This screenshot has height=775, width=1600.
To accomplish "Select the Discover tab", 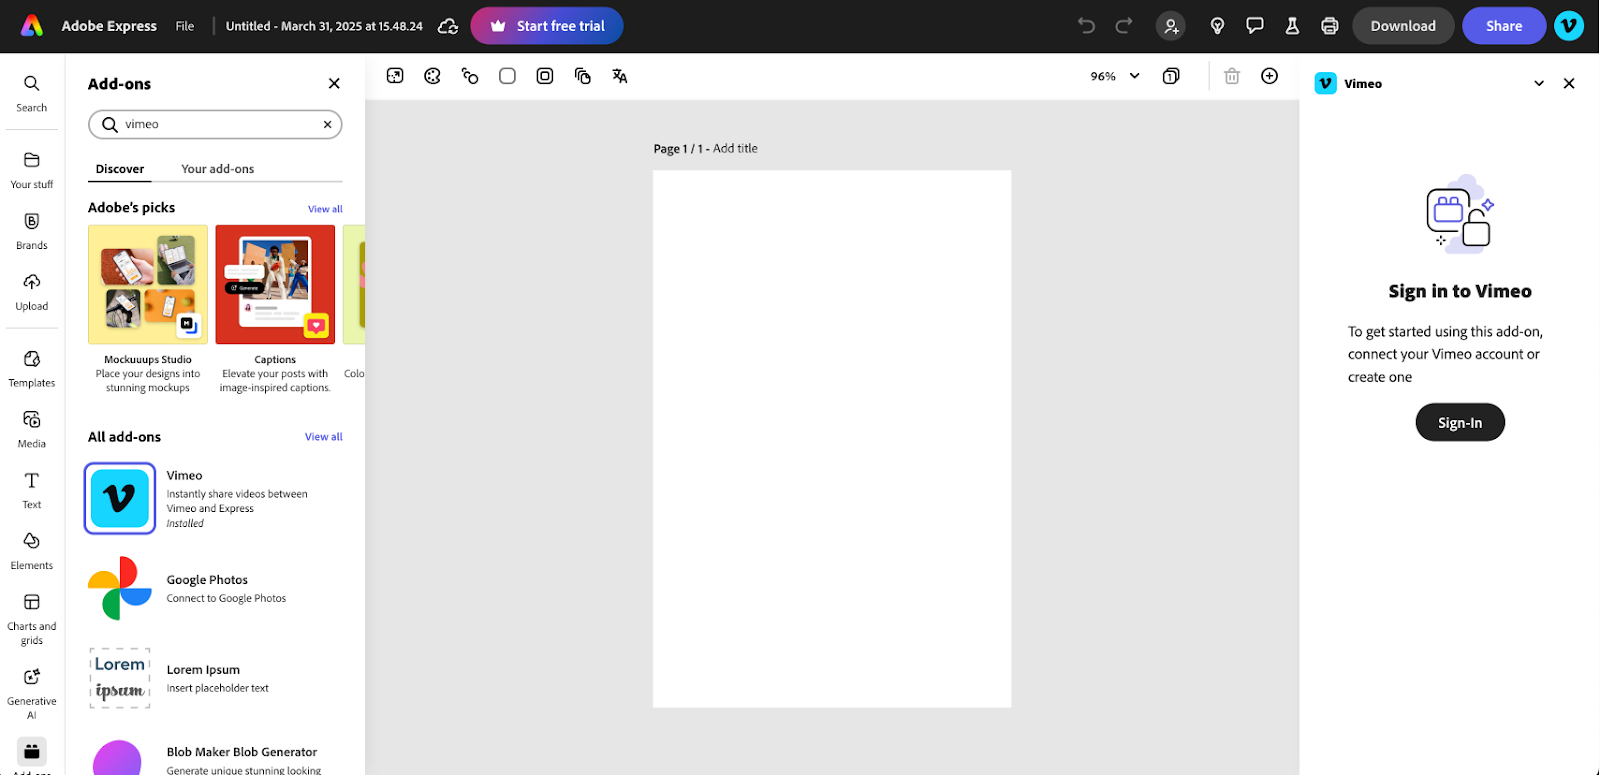I will (120, 169).
